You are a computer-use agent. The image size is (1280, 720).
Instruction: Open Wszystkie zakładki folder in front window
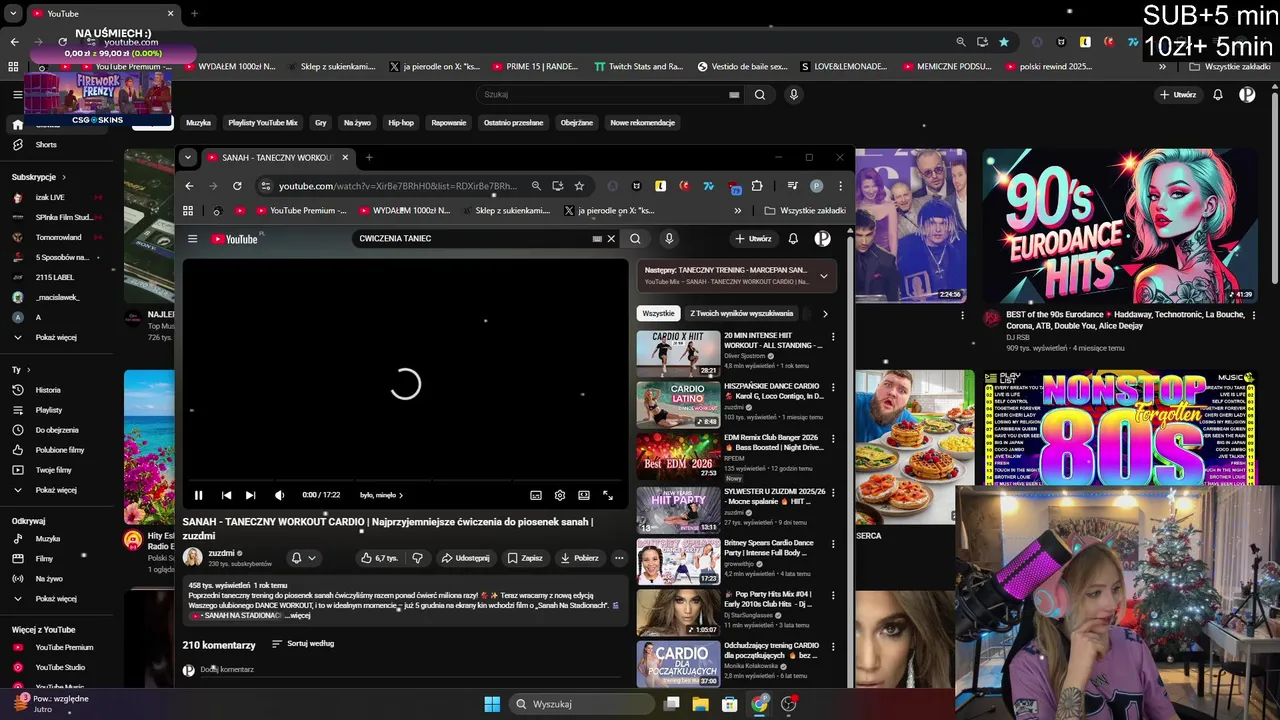(805, 211)
